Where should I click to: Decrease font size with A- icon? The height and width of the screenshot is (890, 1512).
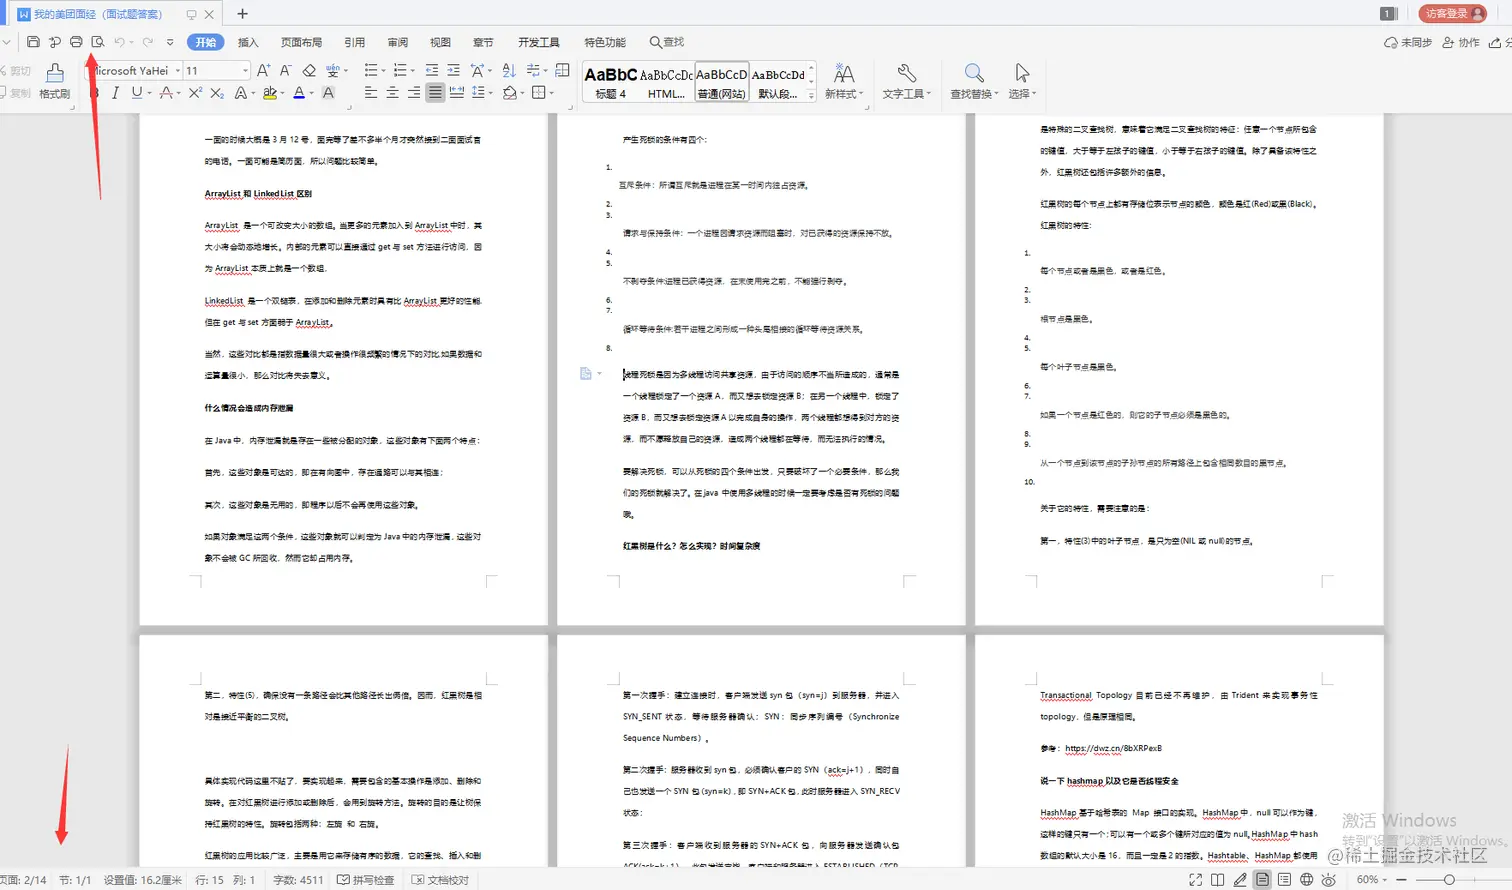(x=285, y=70)
